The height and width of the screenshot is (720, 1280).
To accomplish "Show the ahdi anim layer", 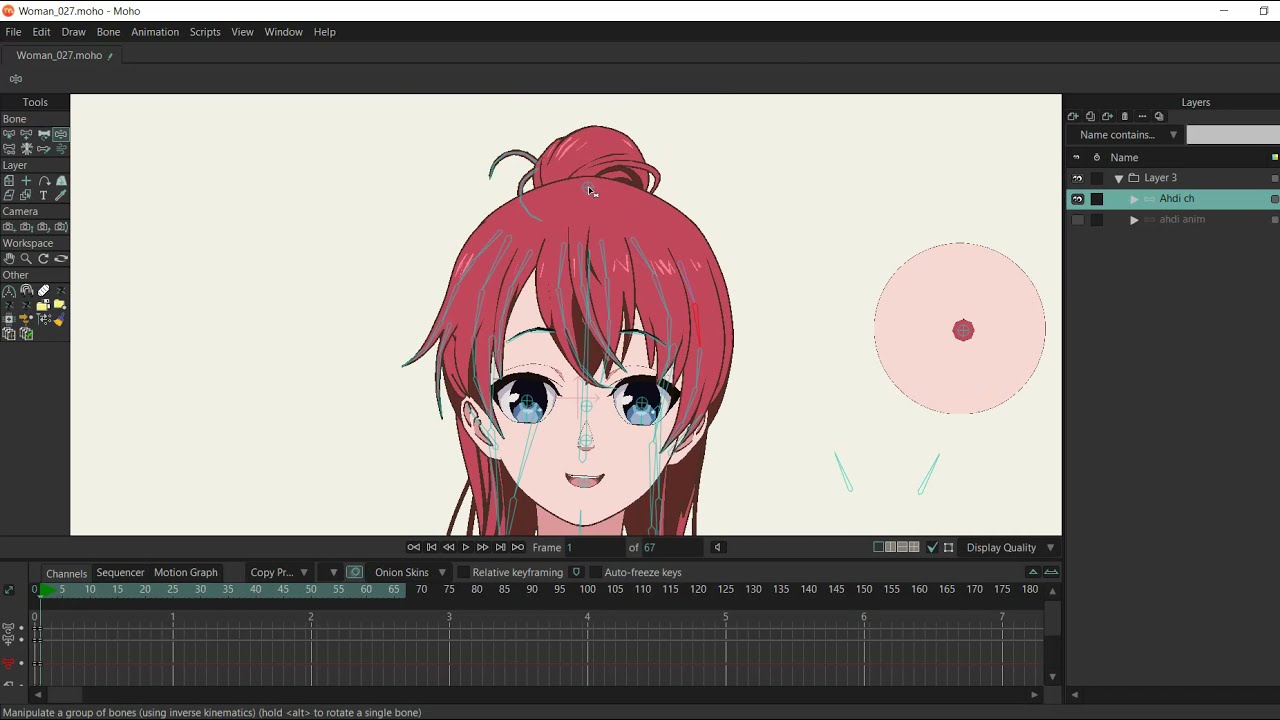I will click(x=1077, y=220).
